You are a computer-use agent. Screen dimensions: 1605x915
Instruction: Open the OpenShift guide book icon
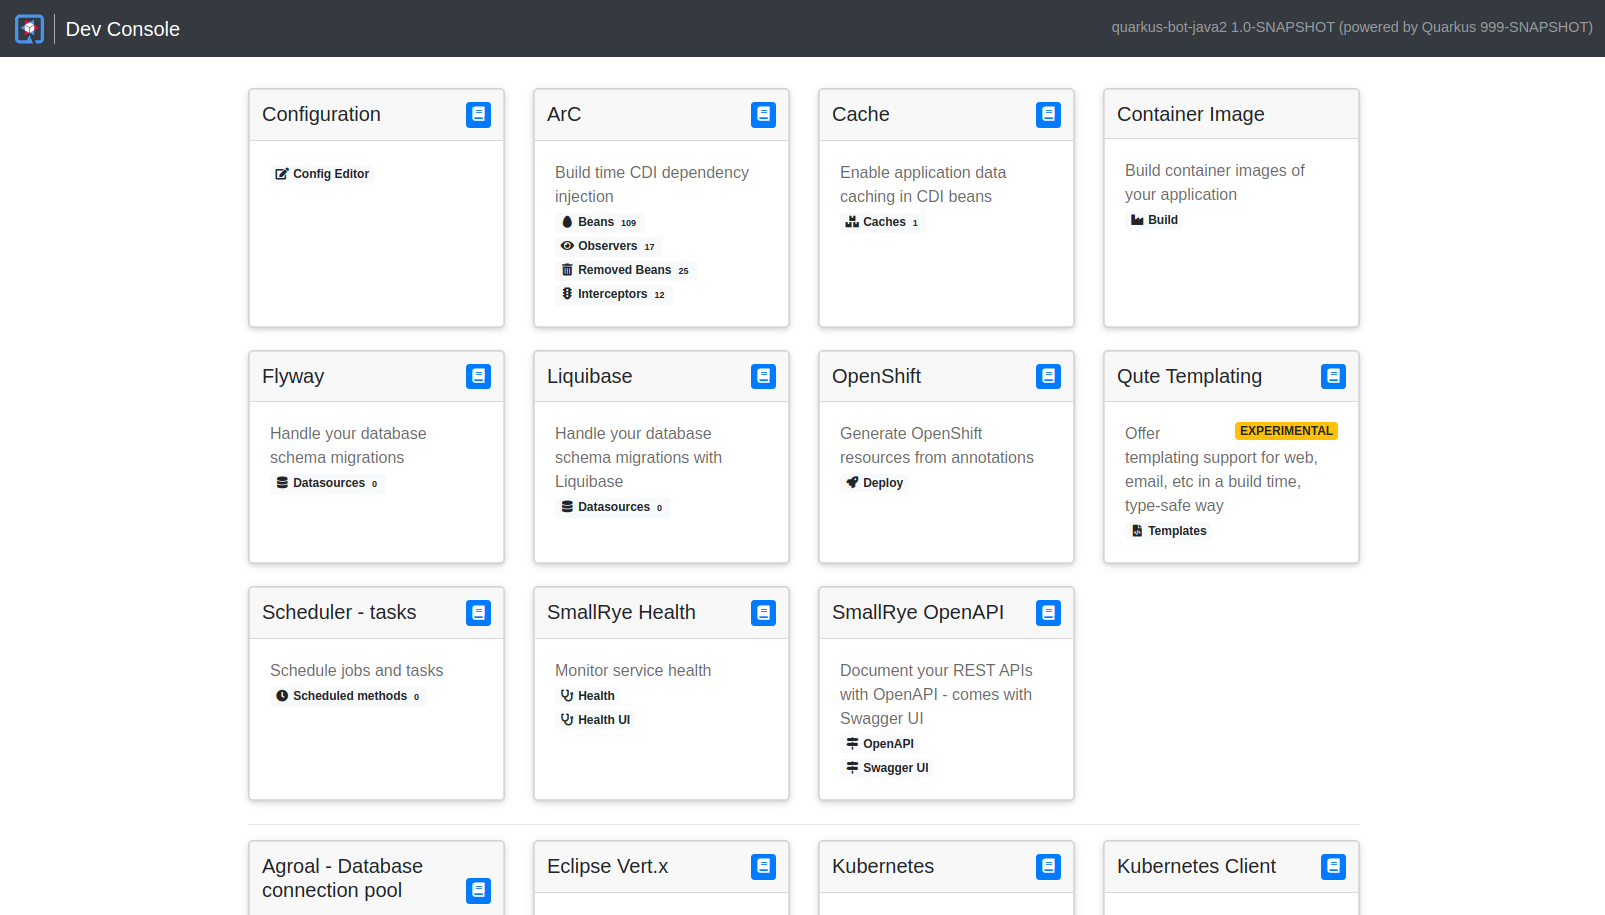(x=1048, y=376)
